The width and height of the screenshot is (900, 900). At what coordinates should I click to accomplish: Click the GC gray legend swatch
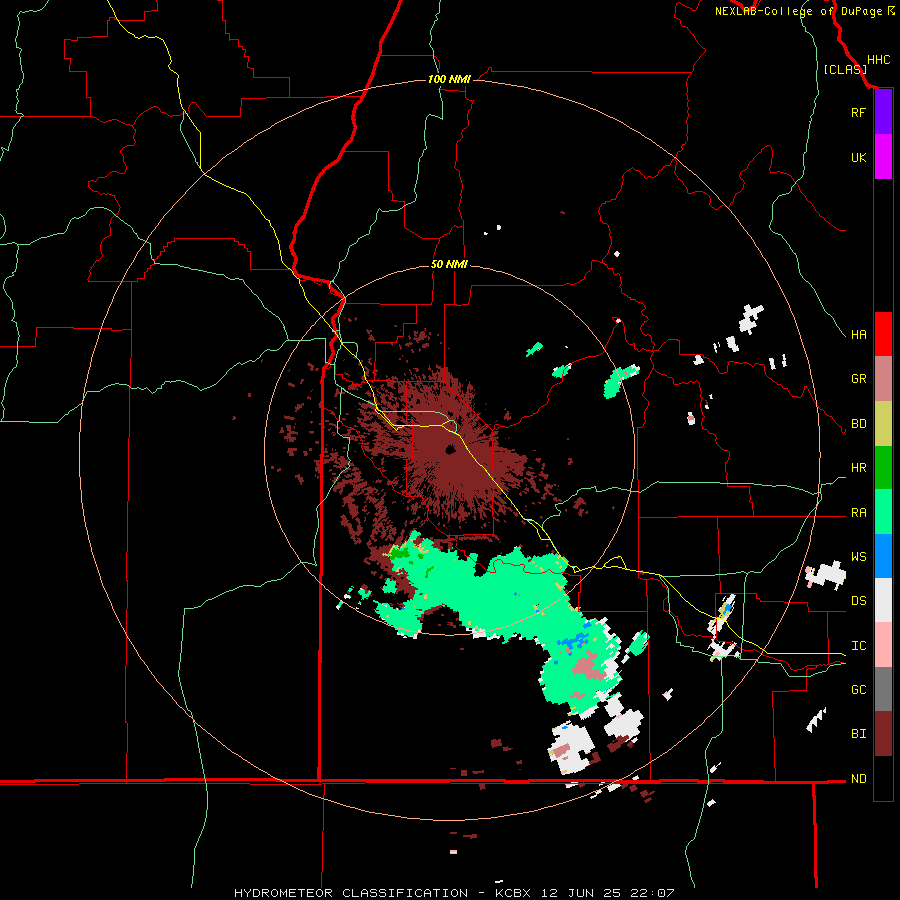pos(883,689)
